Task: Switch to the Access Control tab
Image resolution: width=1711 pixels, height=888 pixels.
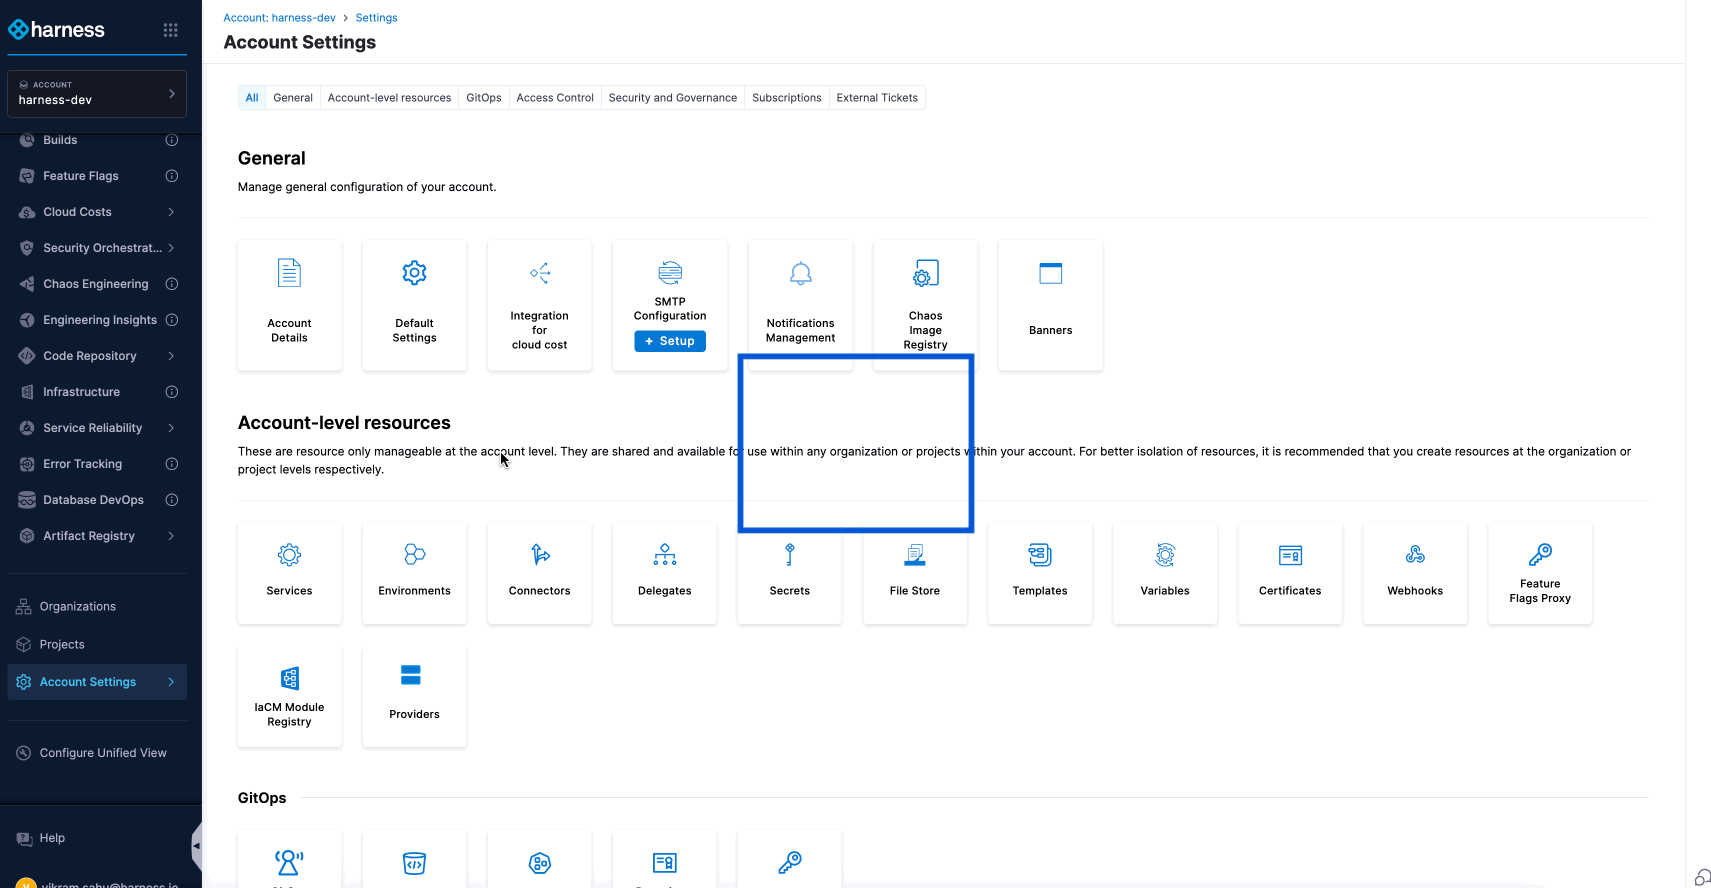Action: point(555,98)
